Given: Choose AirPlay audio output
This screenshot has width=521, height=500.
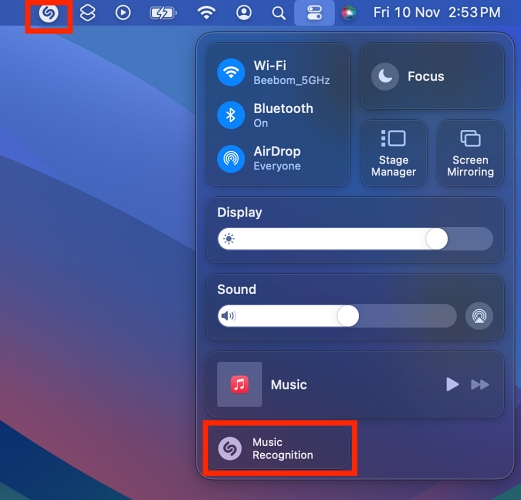Looking at the screenshot, I should pos(479,316).
